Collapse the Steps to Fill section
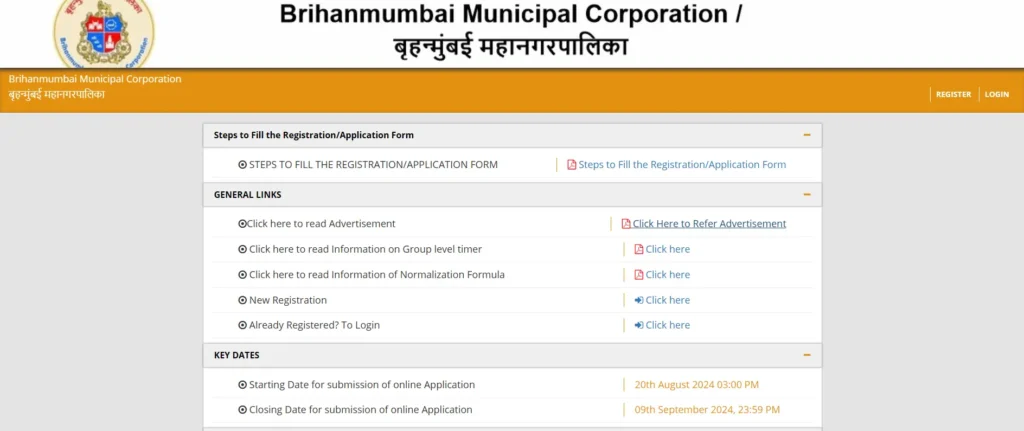 806,135
